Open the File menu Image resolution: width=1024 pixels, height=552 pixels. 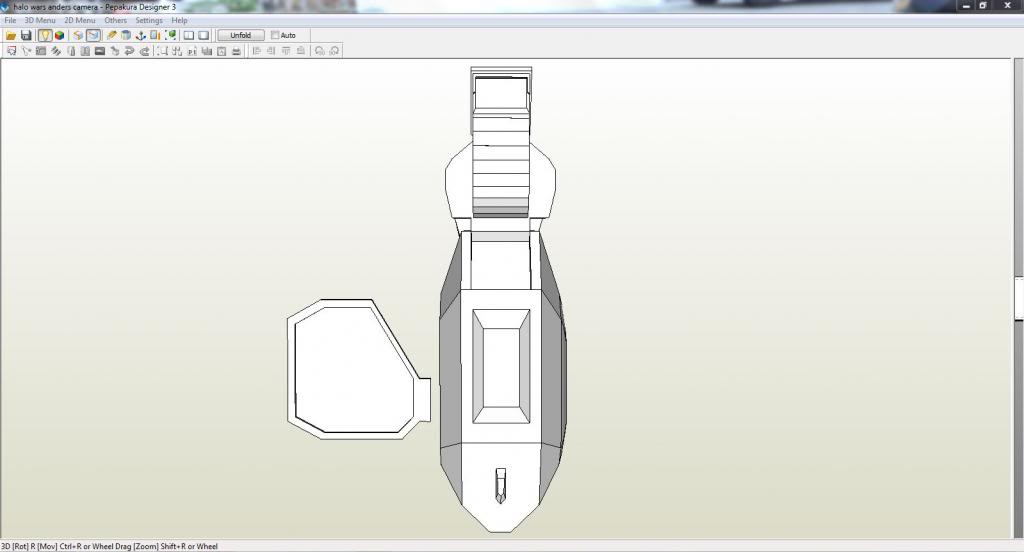[10, 20]
